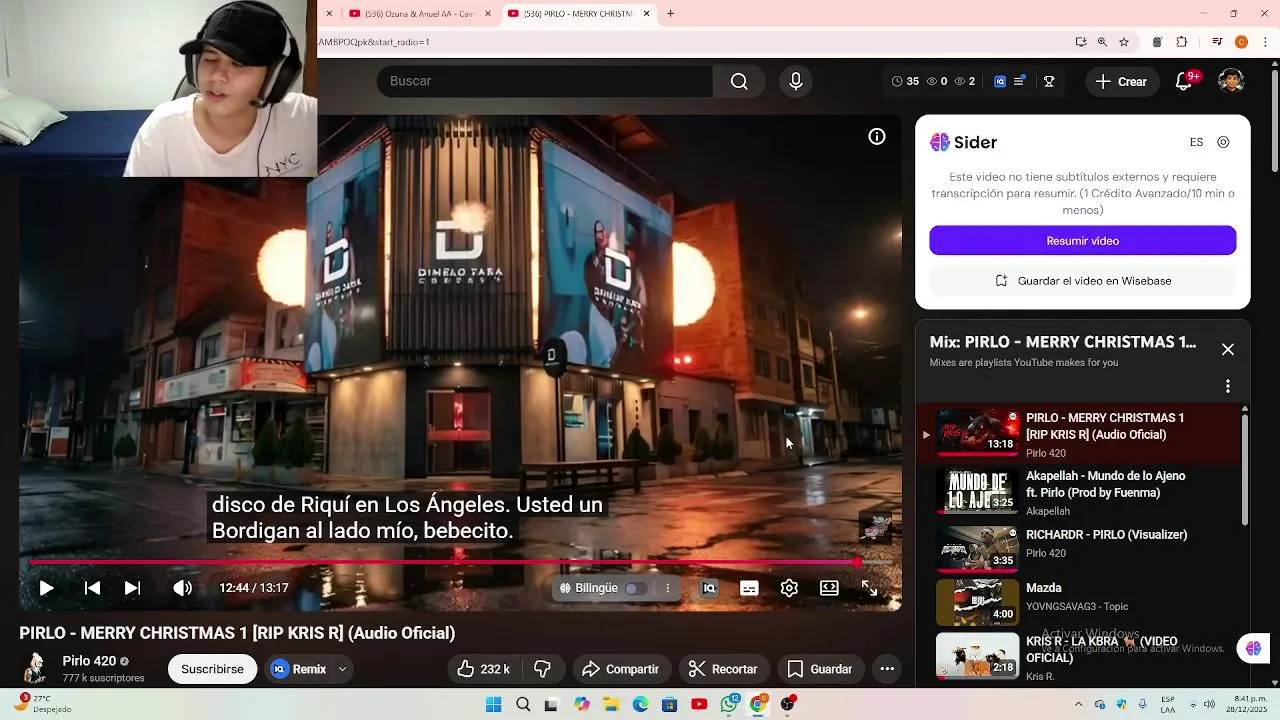Open YouTube notifications bell
The width and height of the screenshot is (1280, 720).
point(1184,82)
